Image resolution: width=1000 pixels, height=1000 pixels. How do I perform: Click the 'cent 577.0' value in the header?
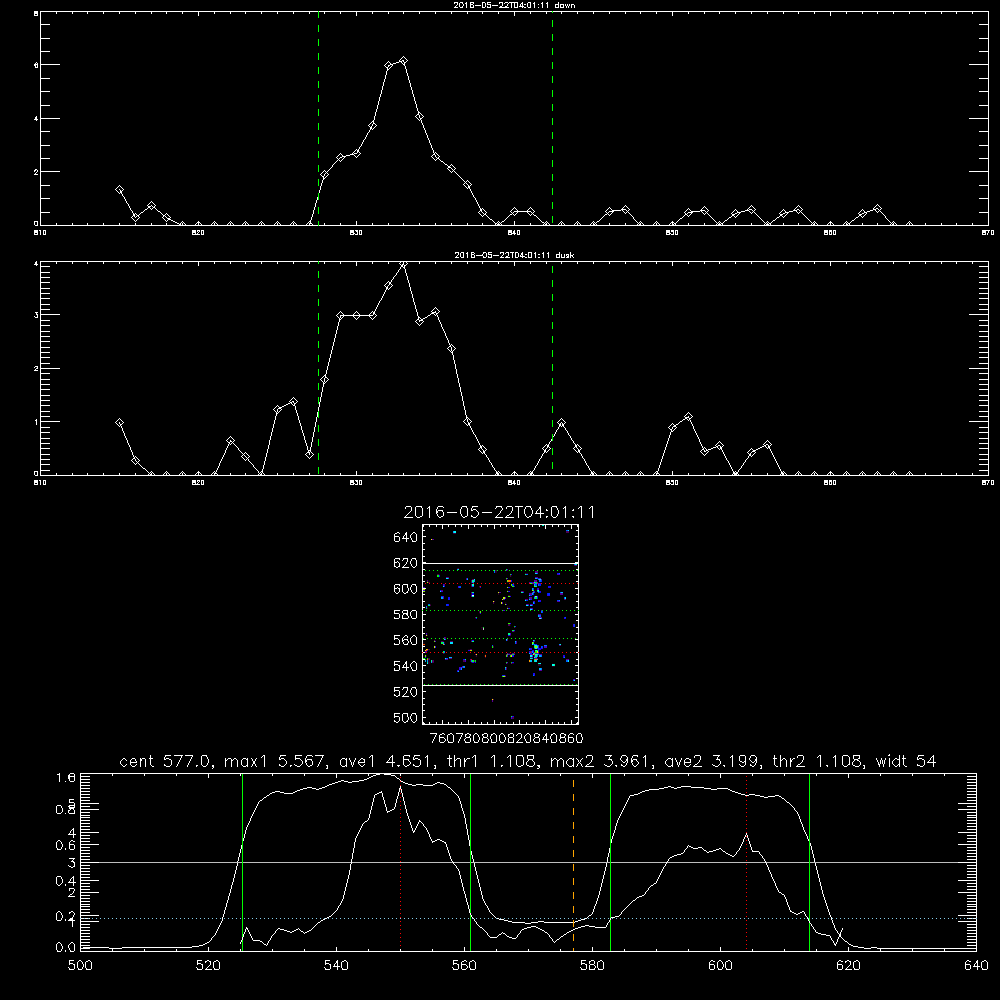tap(168, 761)
